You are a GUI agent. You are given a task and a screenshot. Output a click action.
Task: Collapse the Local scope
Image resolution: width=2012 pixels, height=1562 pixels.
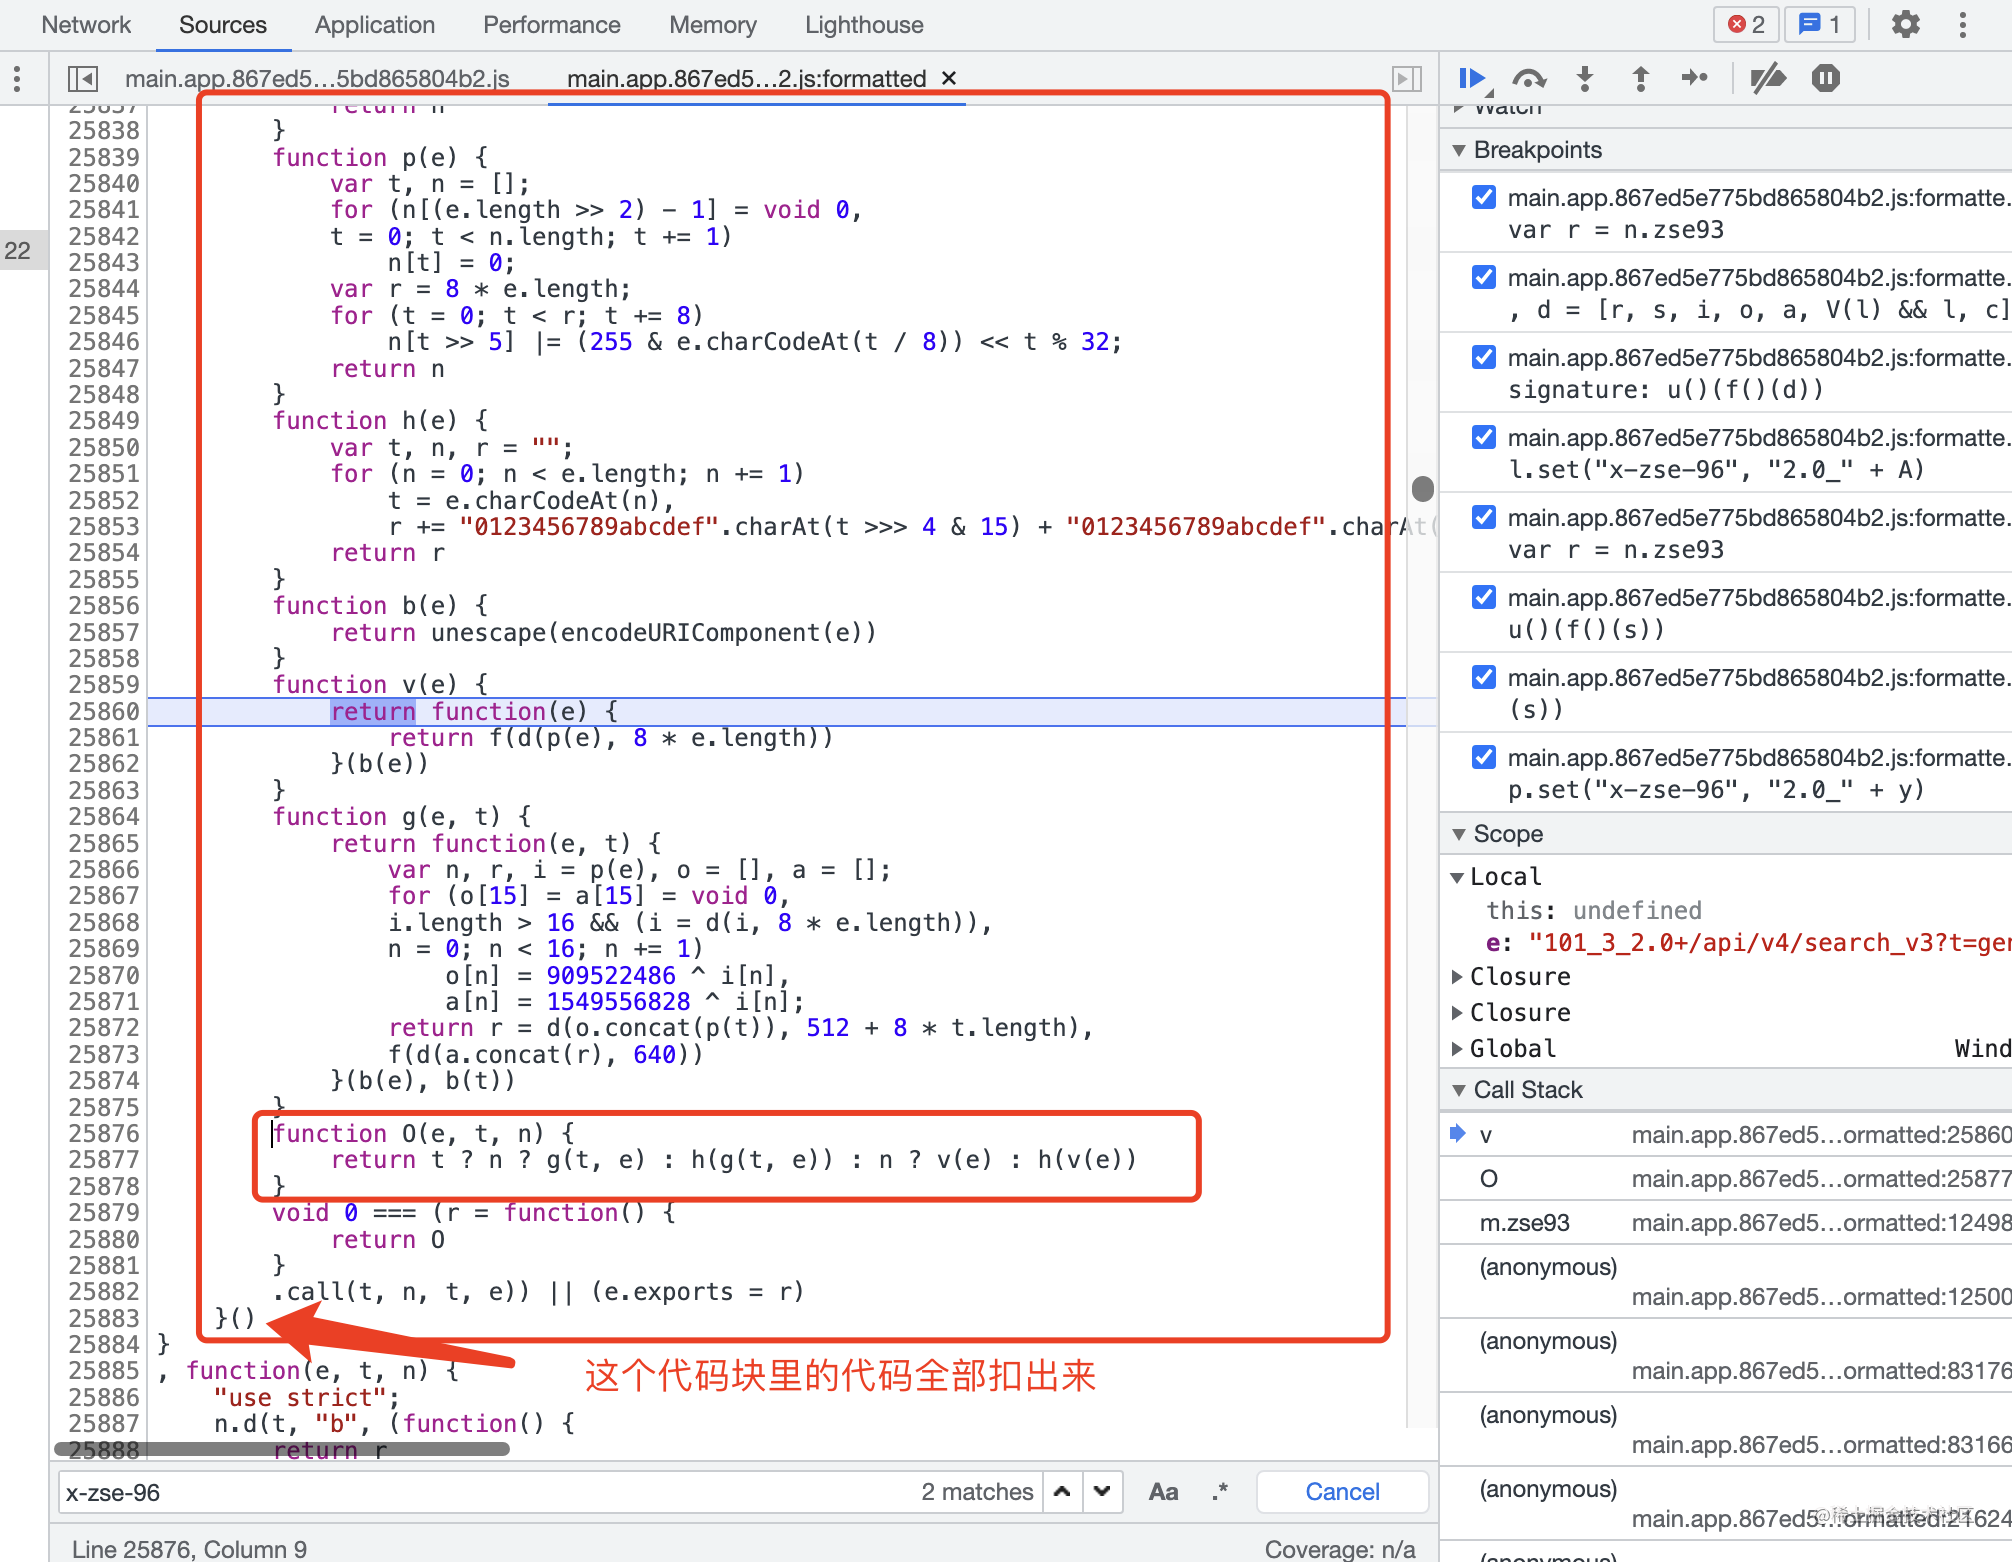tap(1457, 877)
